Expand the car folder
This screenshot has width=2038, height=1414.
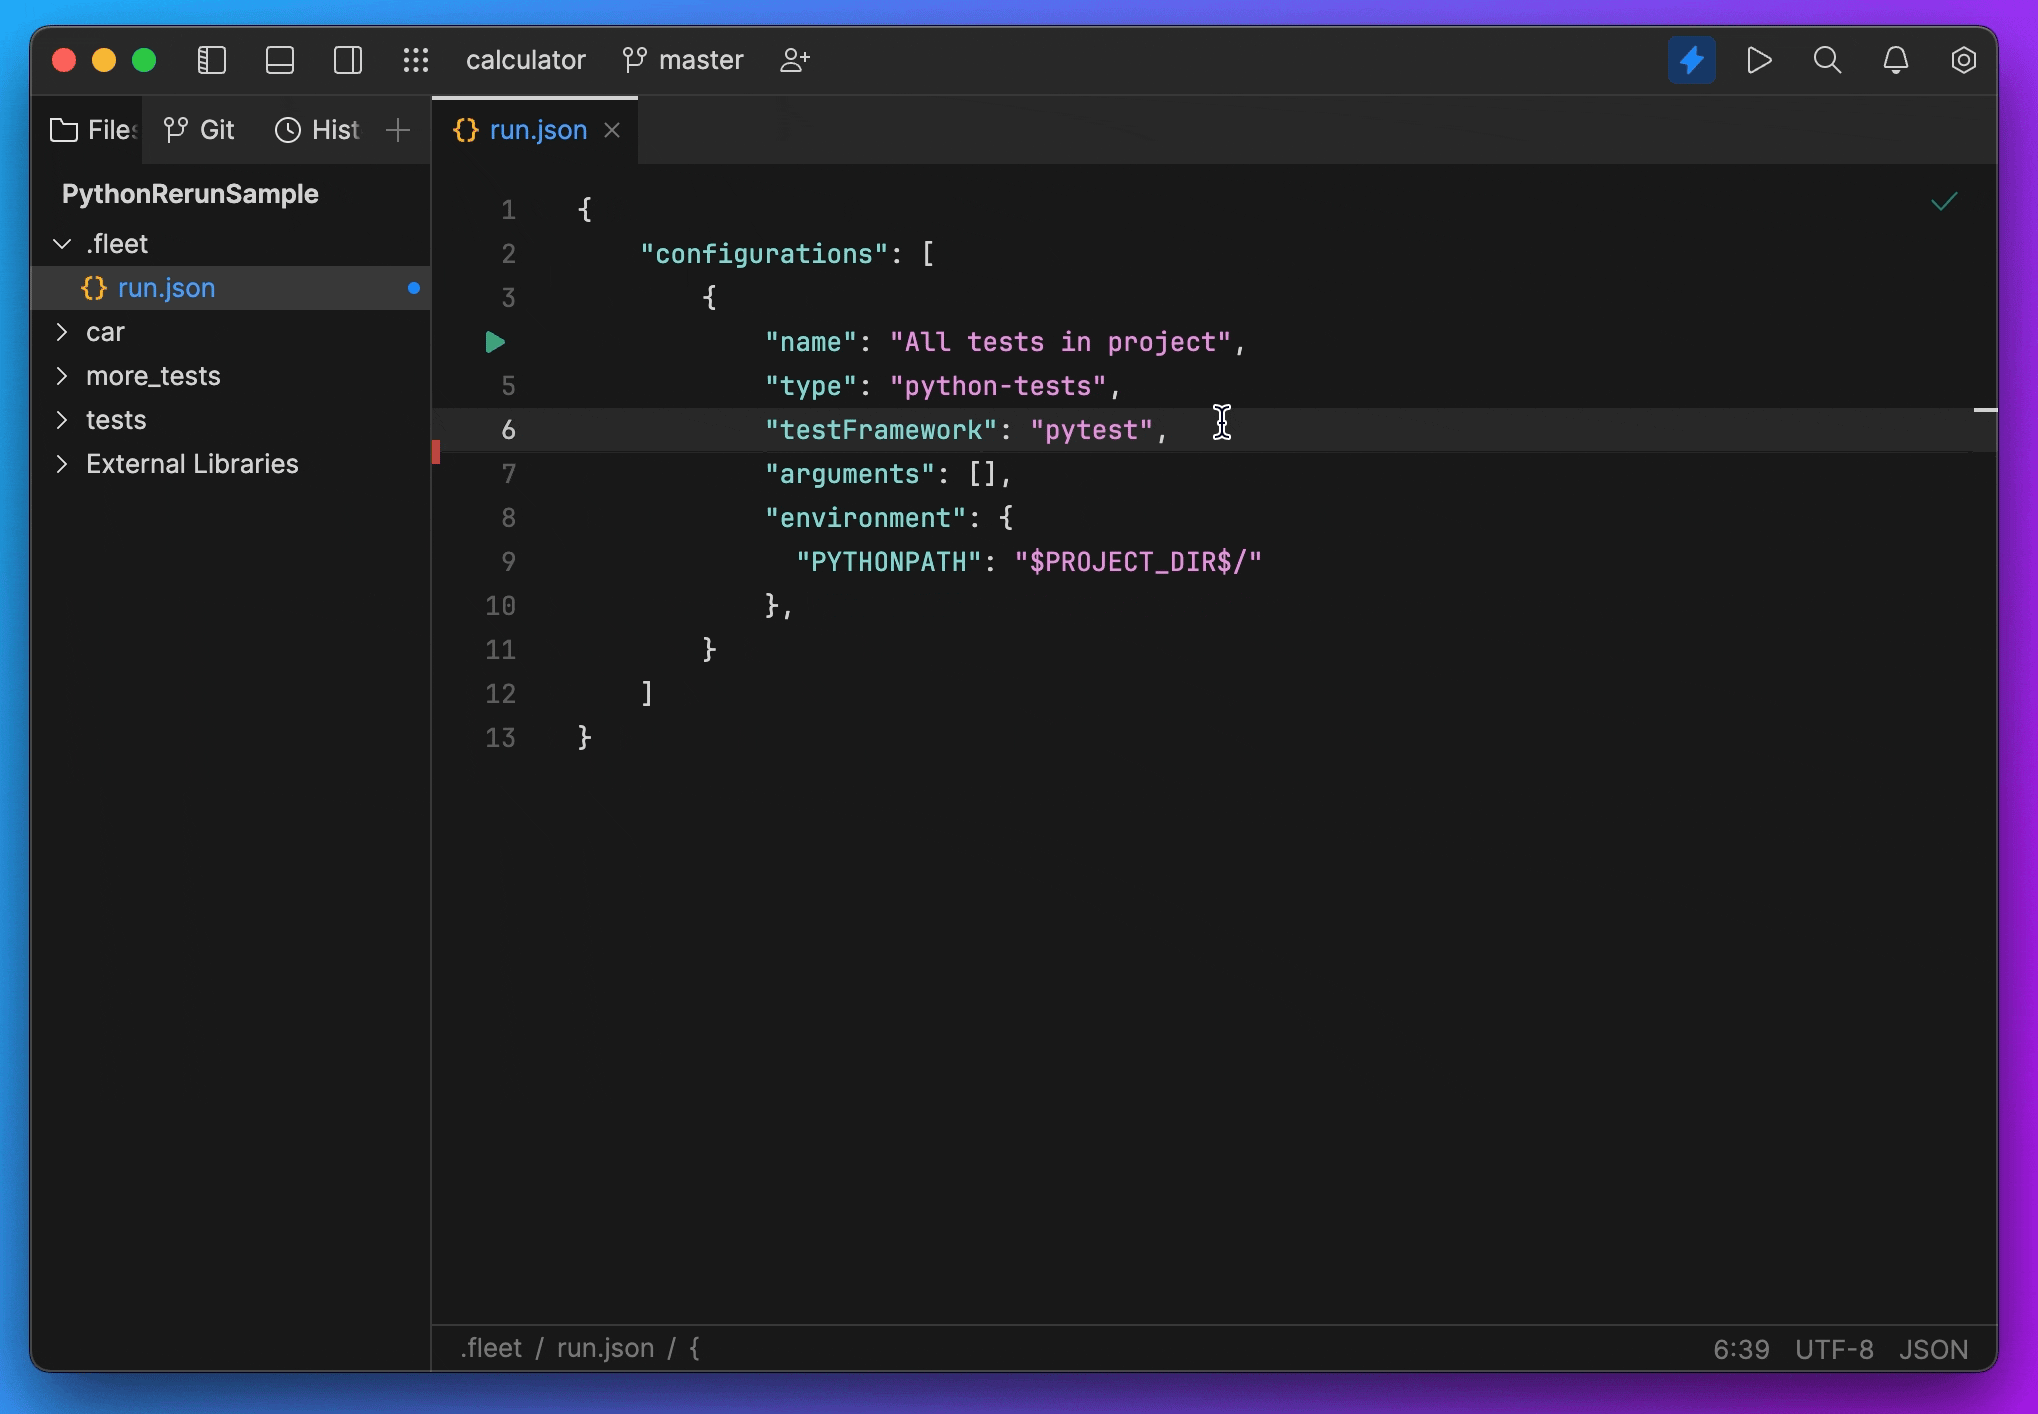(x=62, y=332)
